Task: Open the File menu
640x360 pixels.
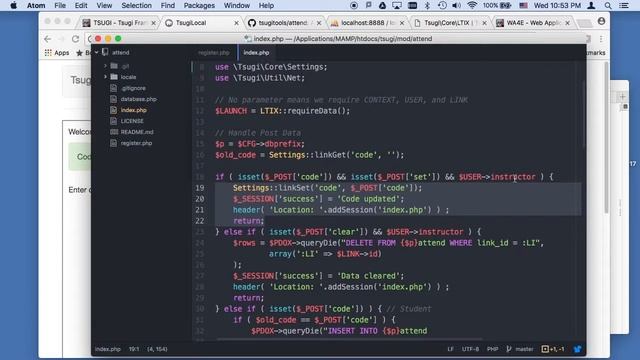Action: (x=60, y=5)
